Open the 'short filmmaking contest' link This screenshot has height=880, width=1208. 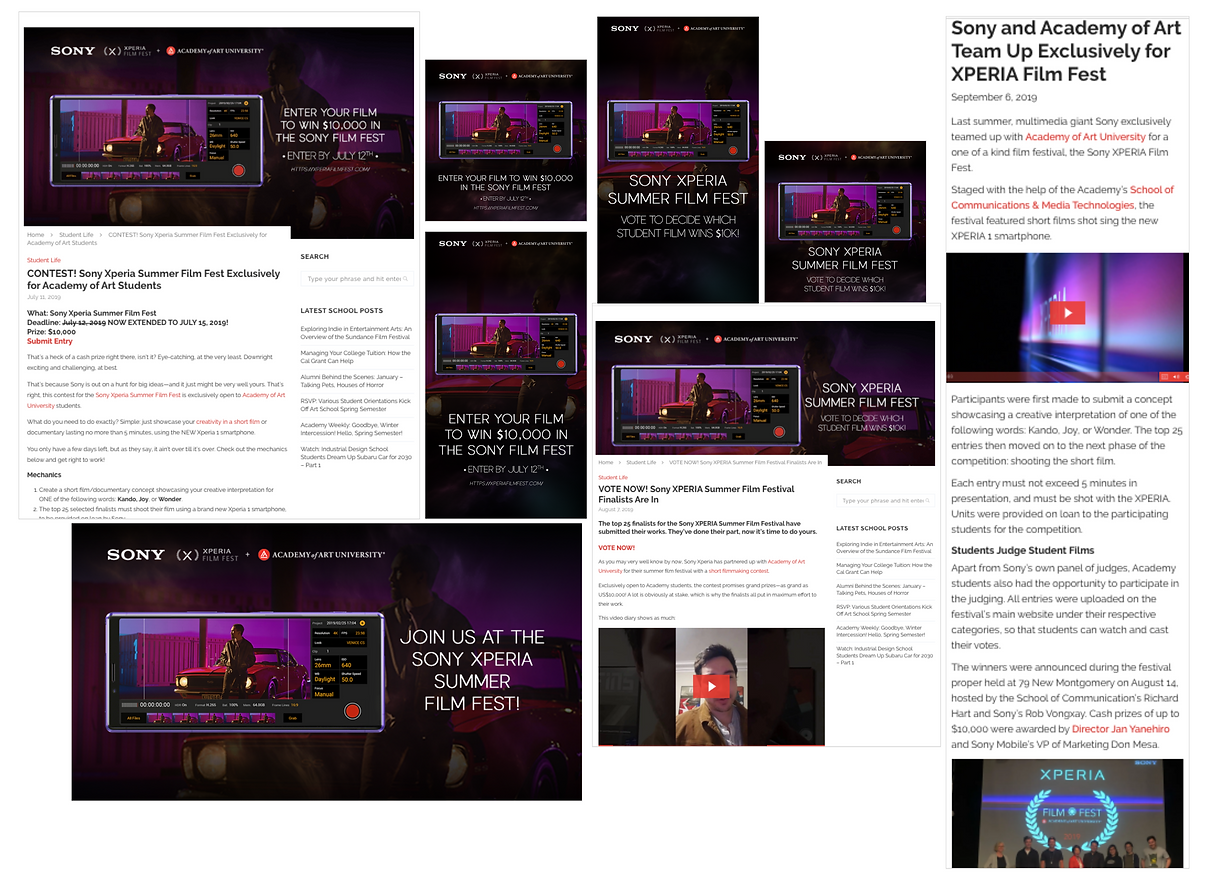[x=739, y=571]
